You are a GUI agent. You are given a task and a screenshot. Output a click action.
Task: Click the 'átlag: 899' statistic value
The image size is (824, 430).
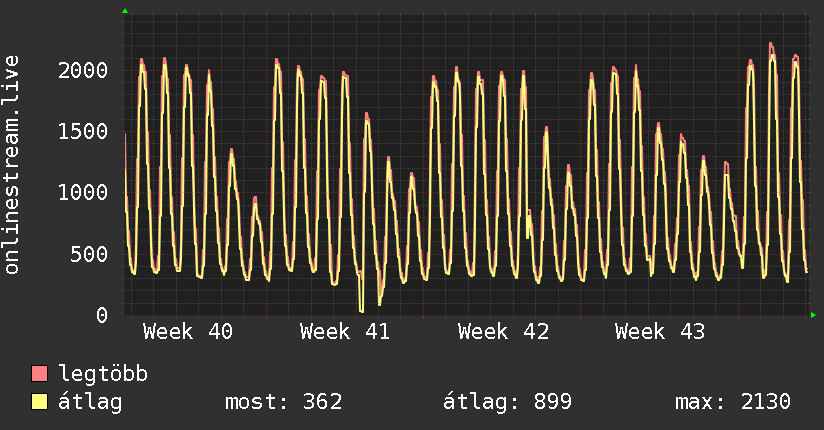coord(507,402)
